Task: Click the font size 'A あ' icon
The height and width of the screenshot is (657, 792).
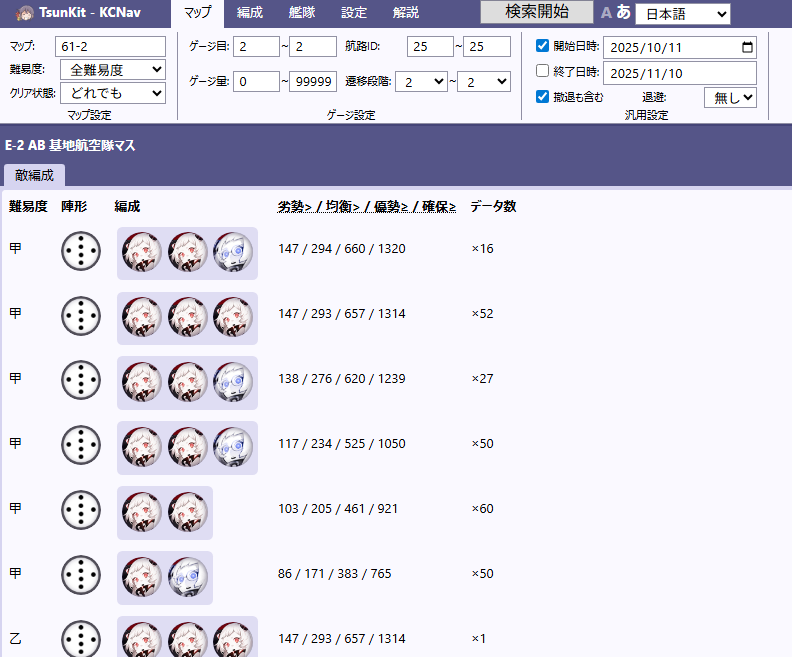Action: [x=616, y=12]
